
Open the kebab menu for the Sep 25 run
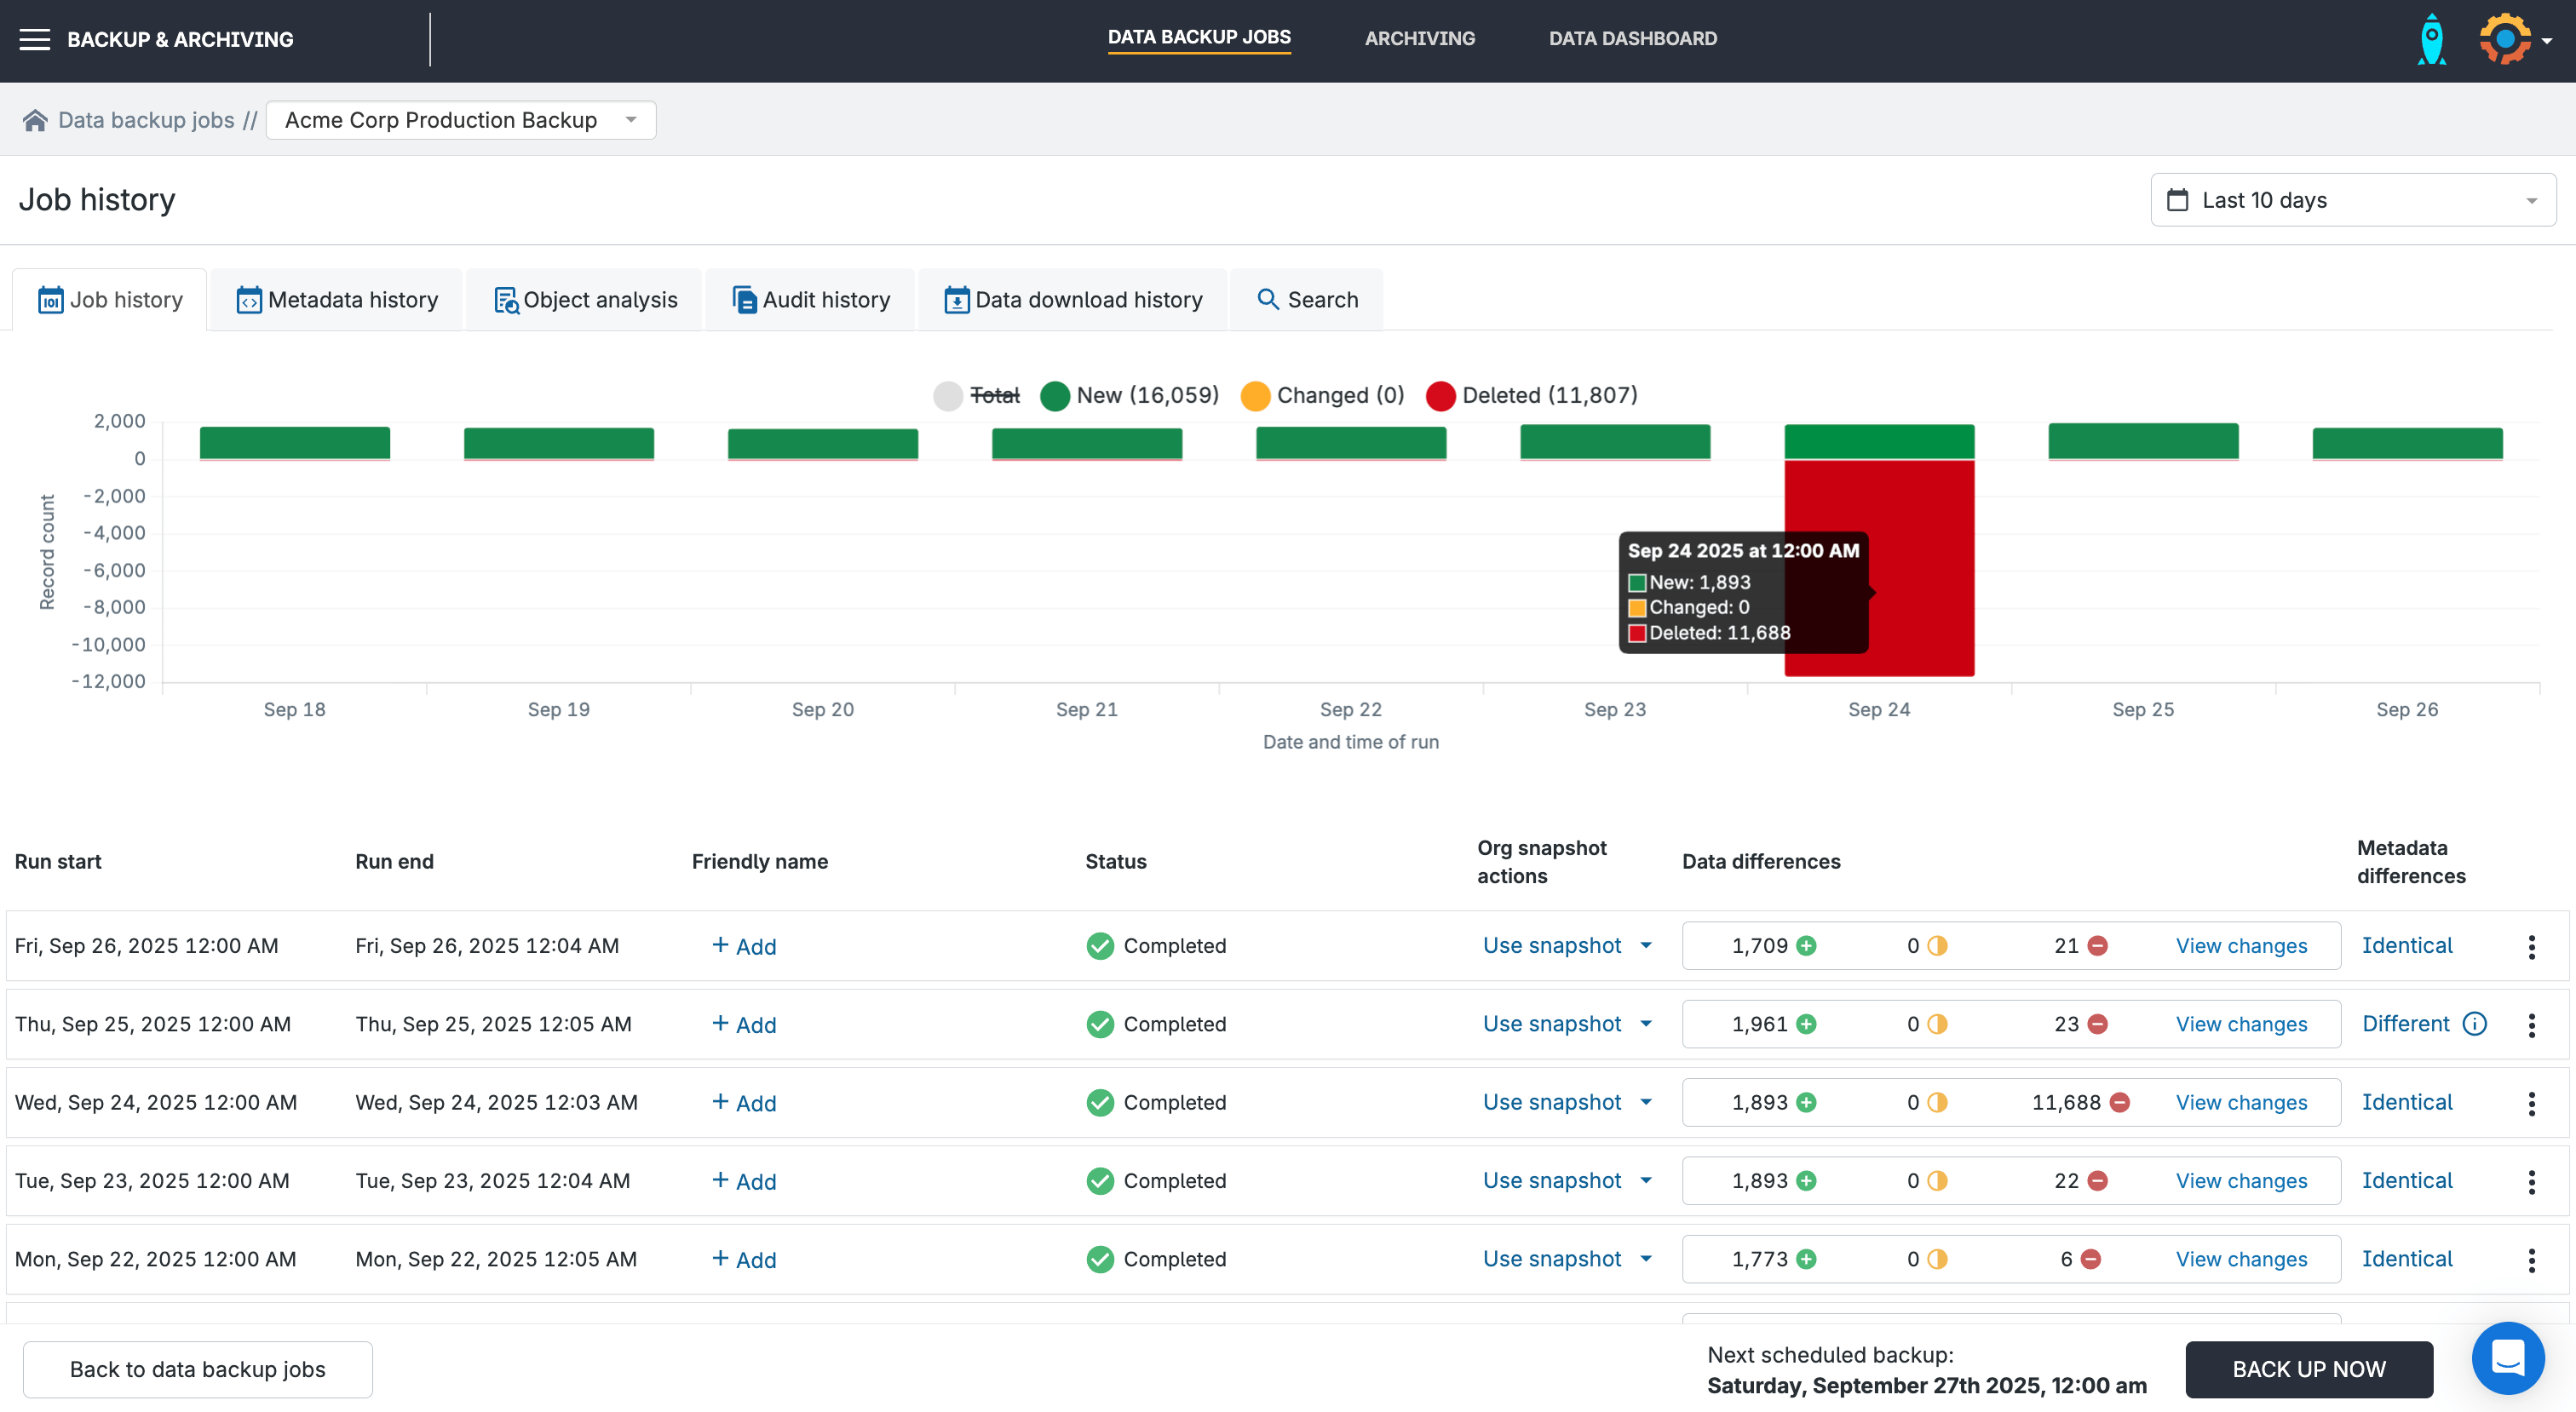tap(2531, 1024)
